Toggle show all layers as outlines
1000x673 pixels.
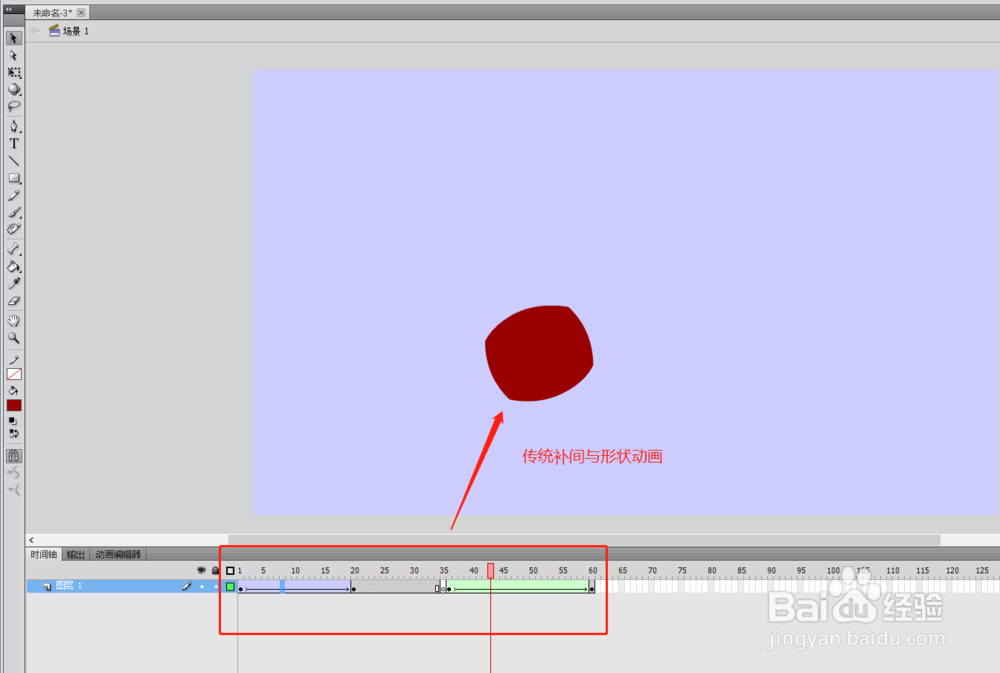[230, 570]
